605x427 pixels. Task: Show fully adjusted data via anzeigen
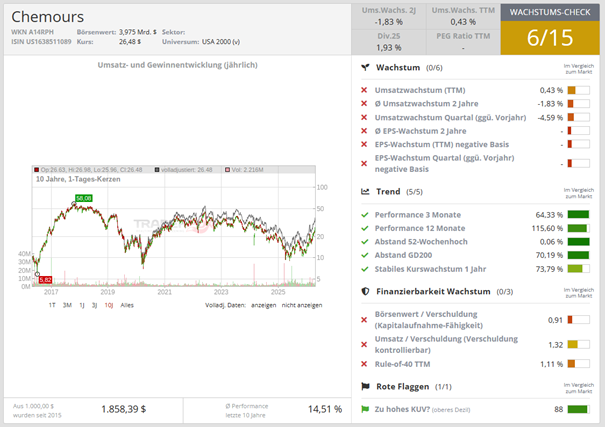264,305
